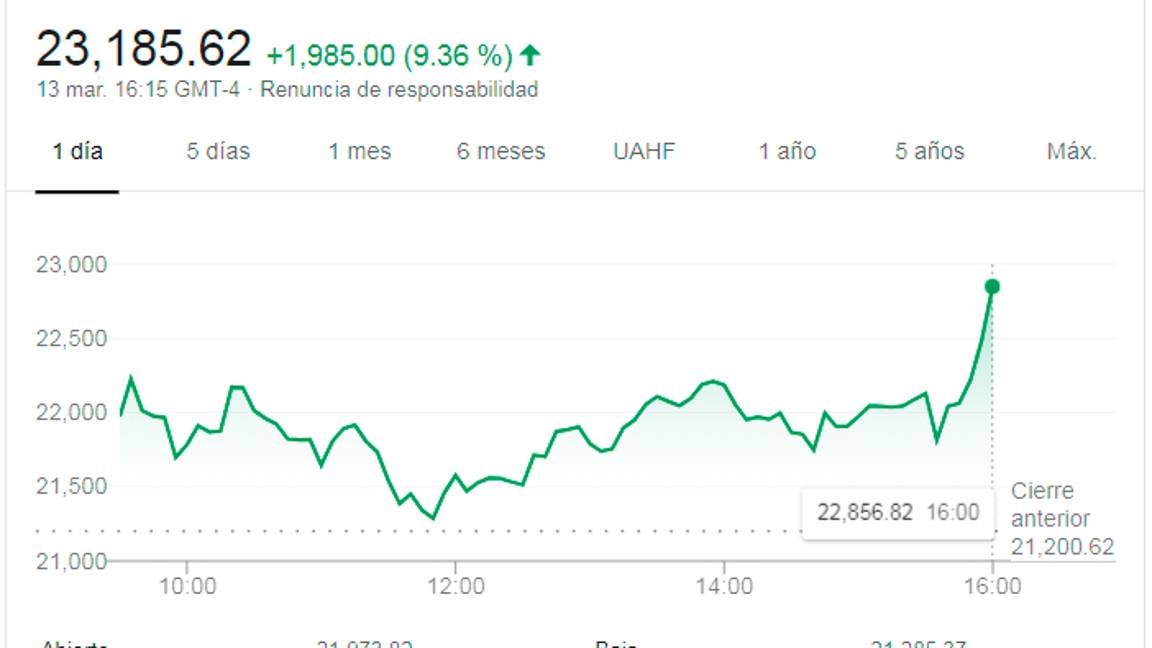Screen dimensions: 1152x648
Task: Click the timestamp 13 mar. 16:15 GMT-4
Action: click(137, 89)
